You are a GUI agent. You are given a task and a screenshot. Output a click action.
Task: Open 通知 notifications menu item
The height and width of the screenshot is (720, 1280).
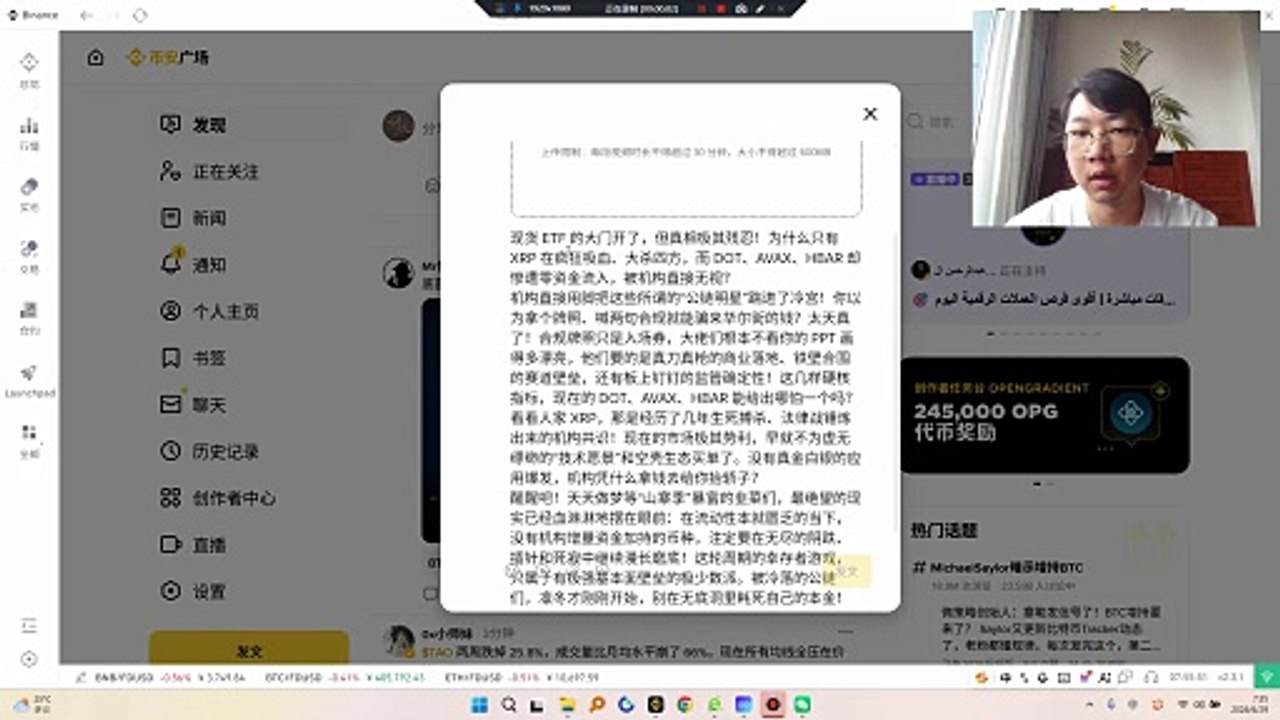pyautogui.click(x=250, y=265)
